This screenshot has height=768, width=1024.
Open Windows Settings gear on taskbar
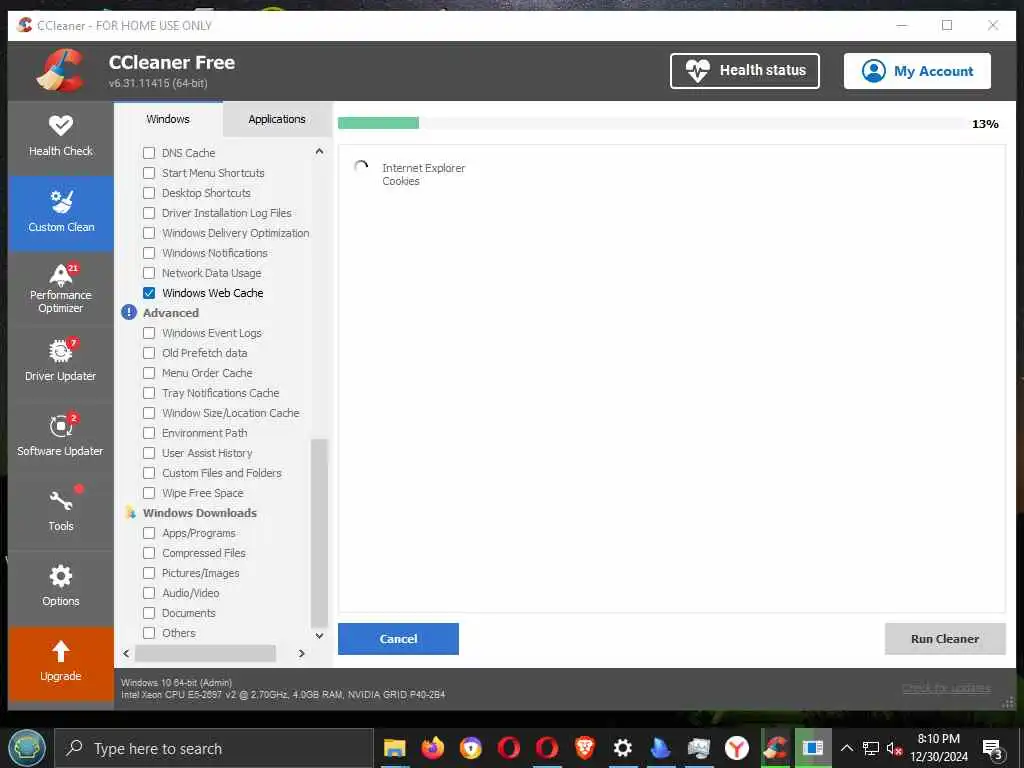tap(622, 748)
